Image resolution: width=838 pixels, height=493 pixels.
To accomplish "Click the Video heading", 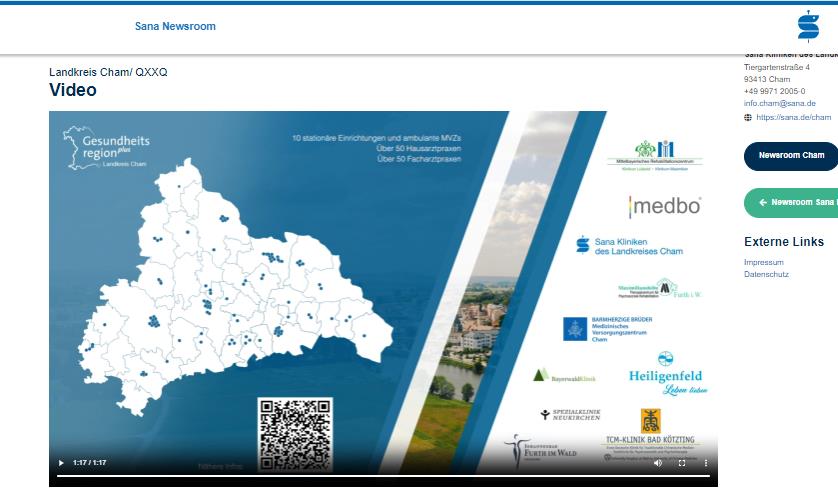I will 73,90.
